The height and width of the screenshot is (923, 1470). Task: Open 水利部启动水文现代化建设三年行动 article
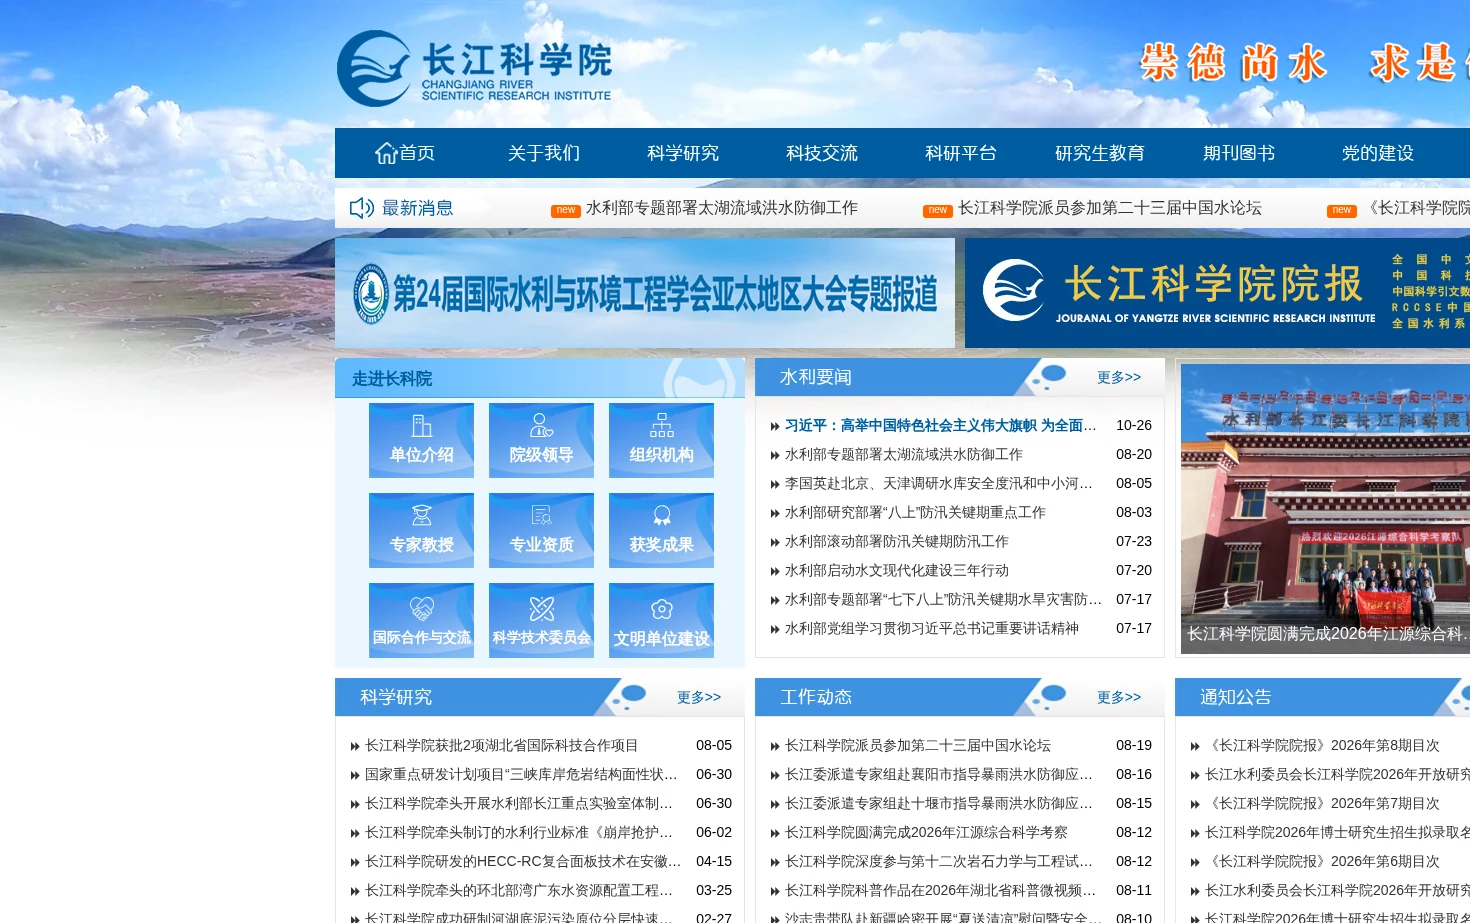(896, 570)
